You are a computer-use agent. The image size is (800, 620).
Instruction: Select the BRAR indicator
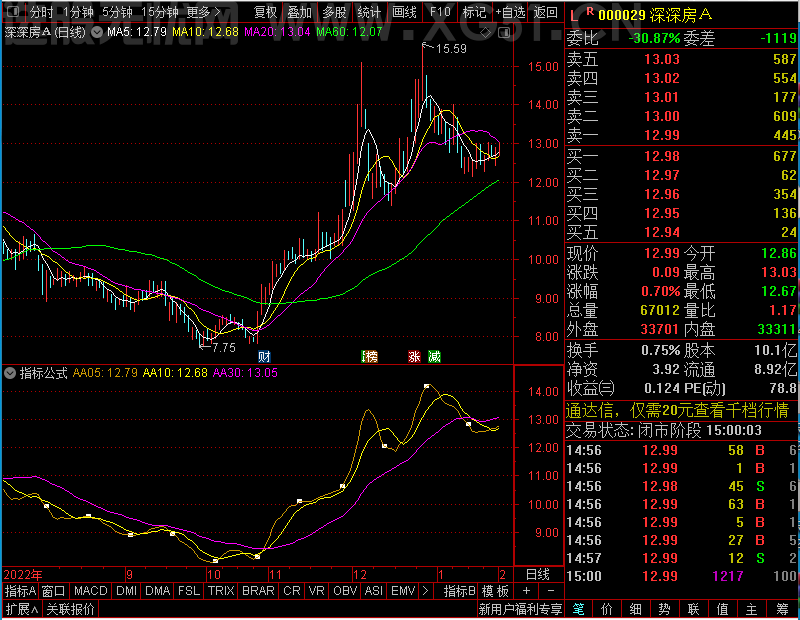coord(258,591)
